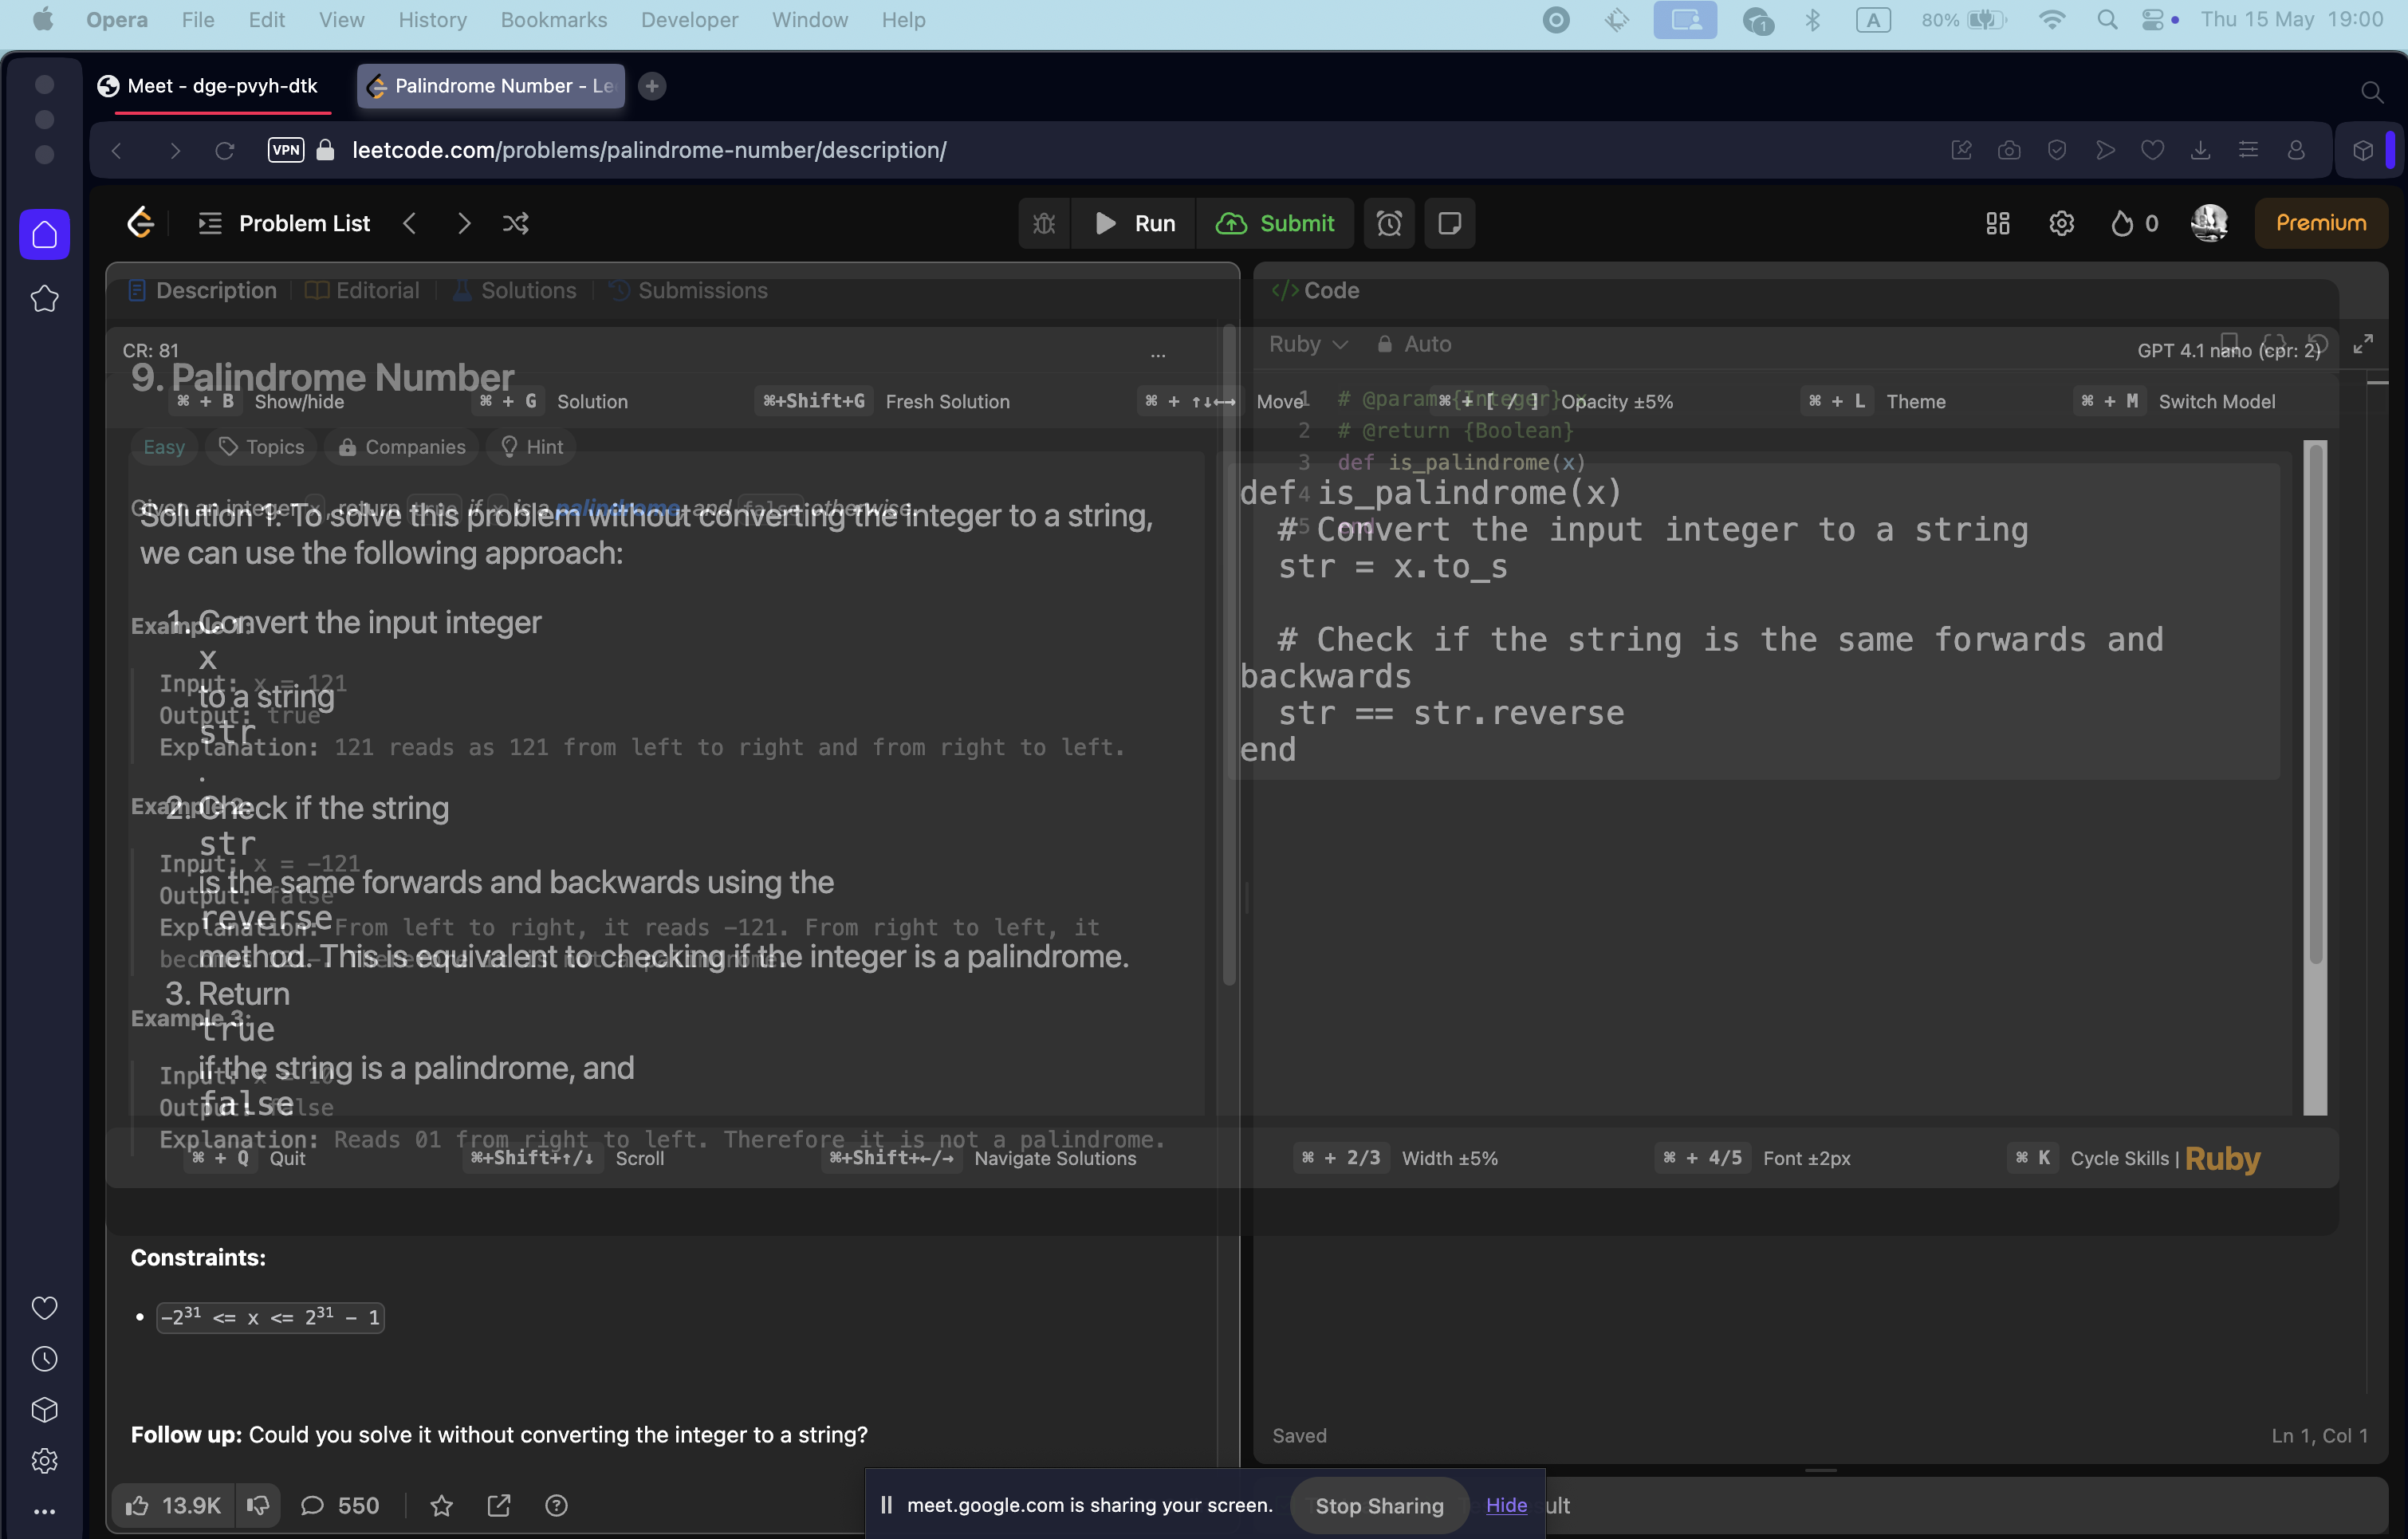Open downloads icon in address bar

point(2200,150)
